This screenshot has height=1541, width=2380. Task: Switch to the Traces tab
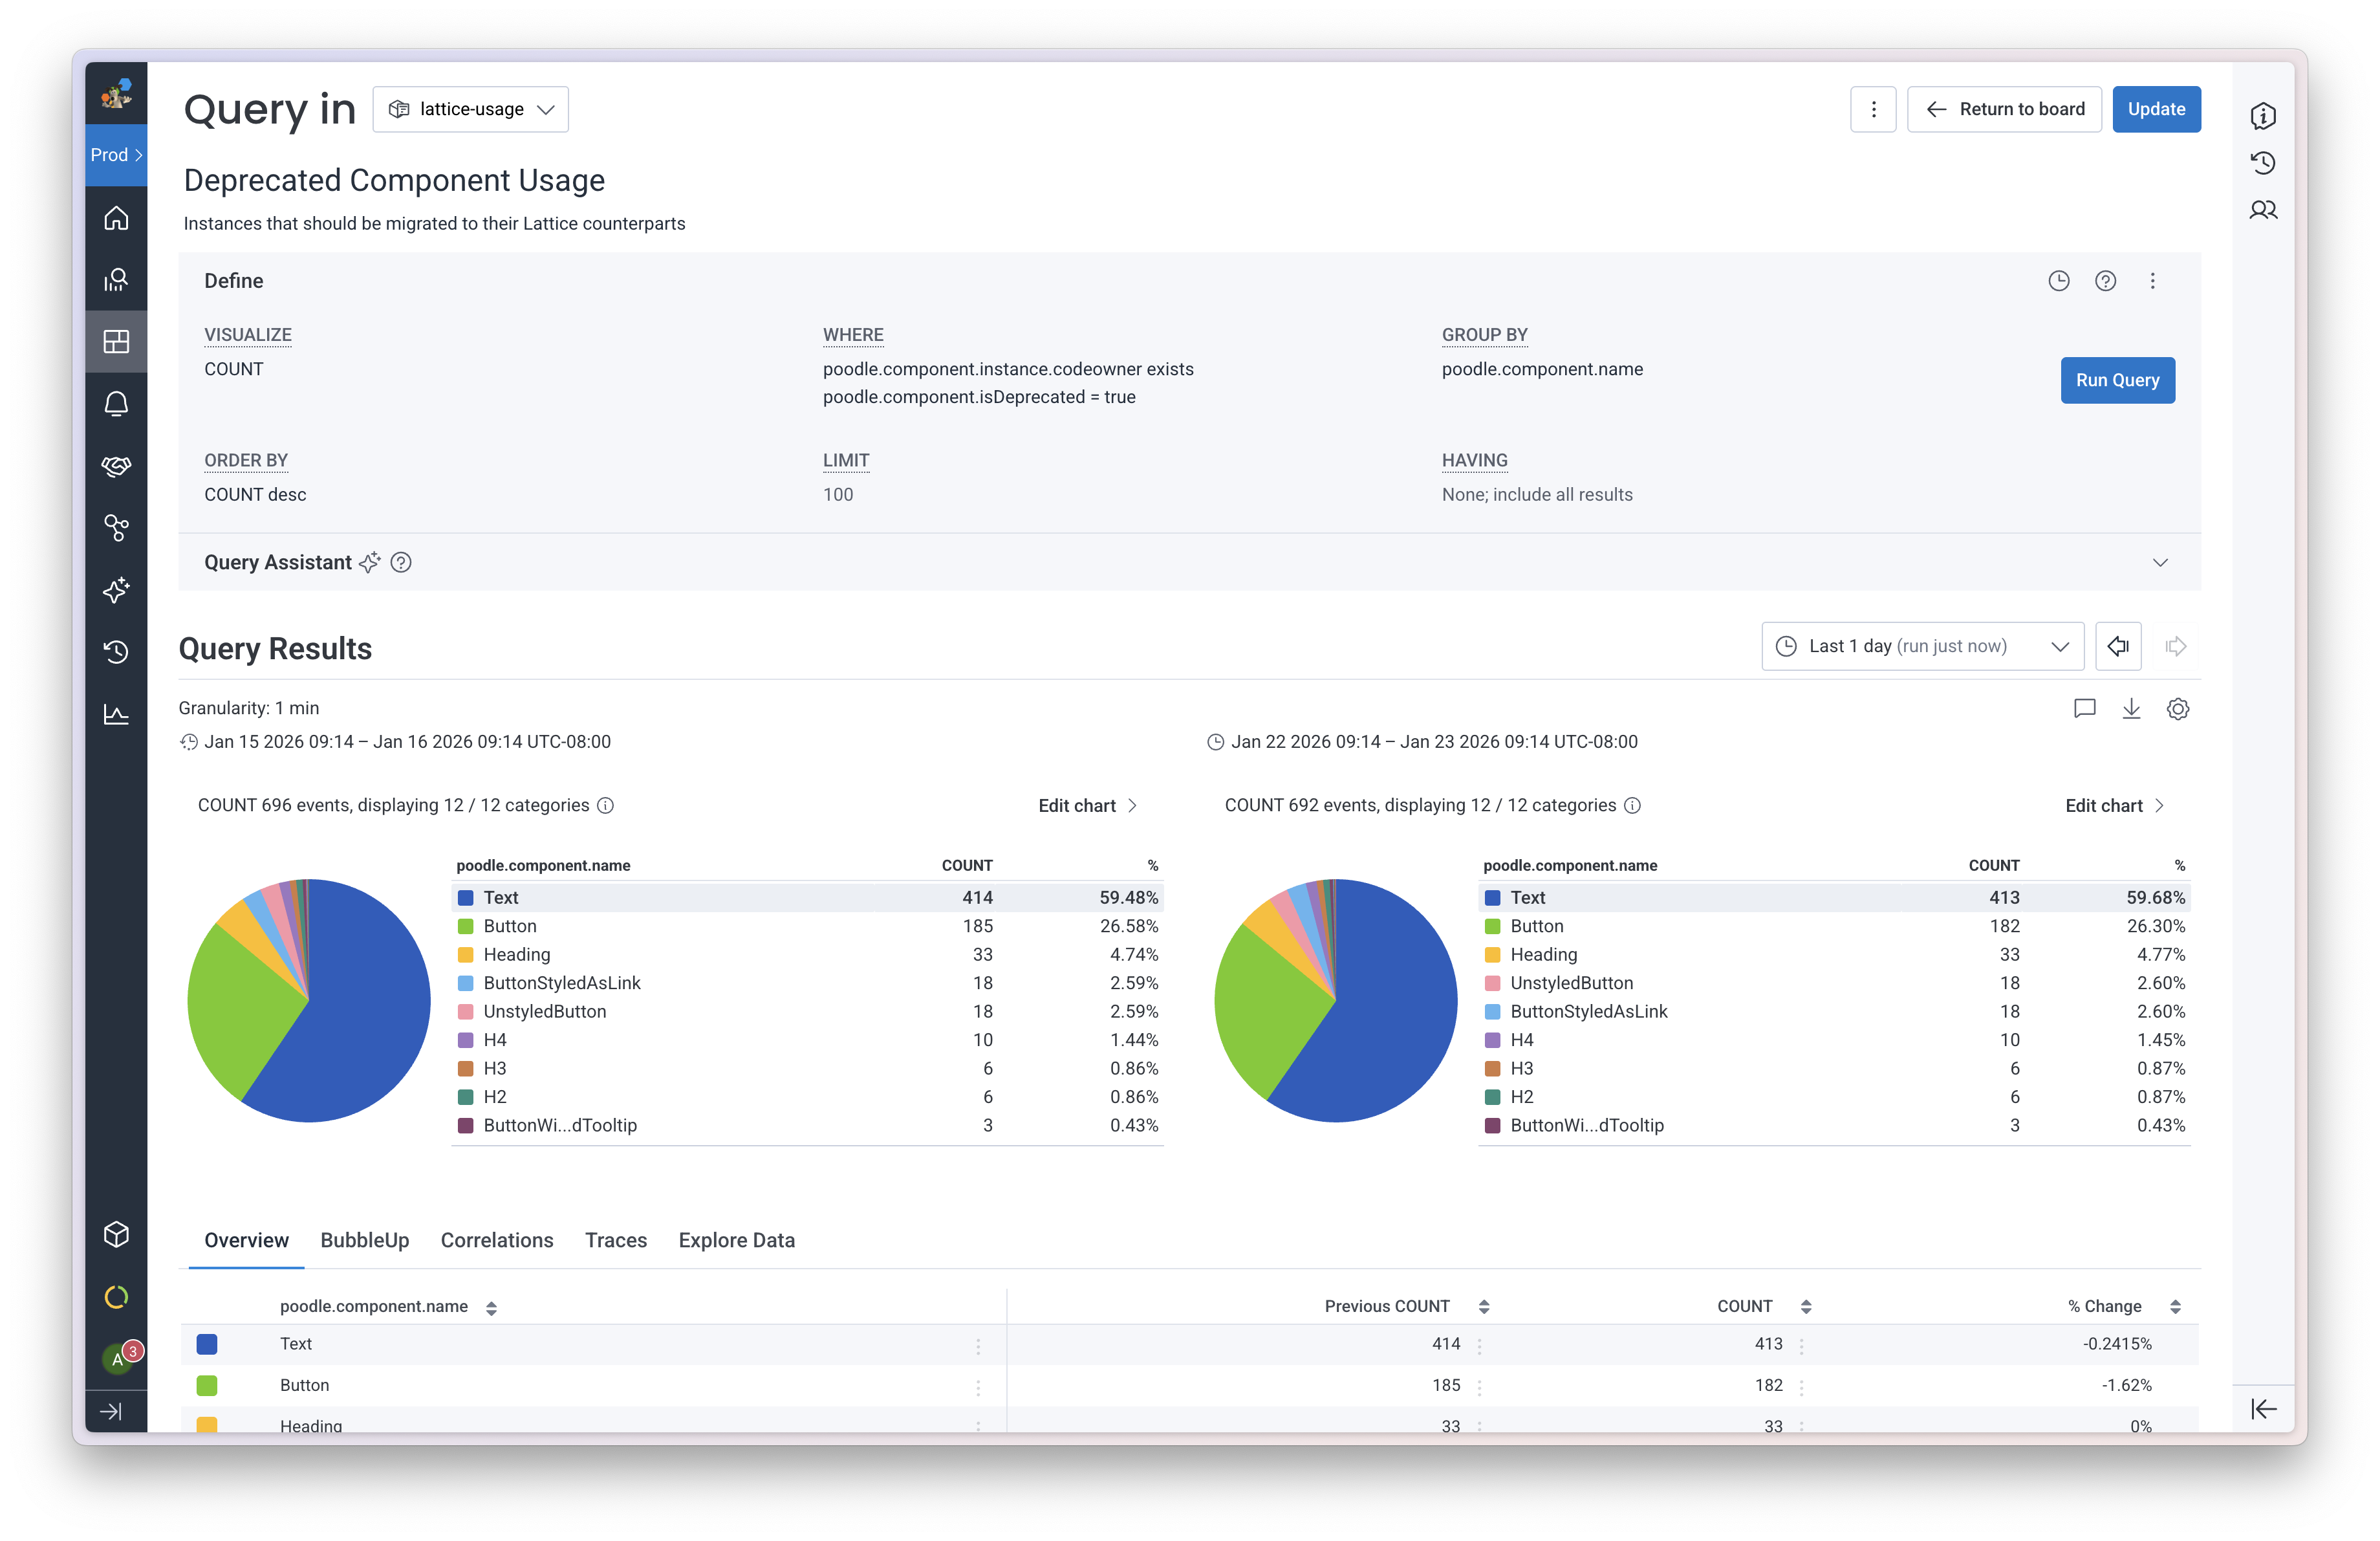[615, 1240]
